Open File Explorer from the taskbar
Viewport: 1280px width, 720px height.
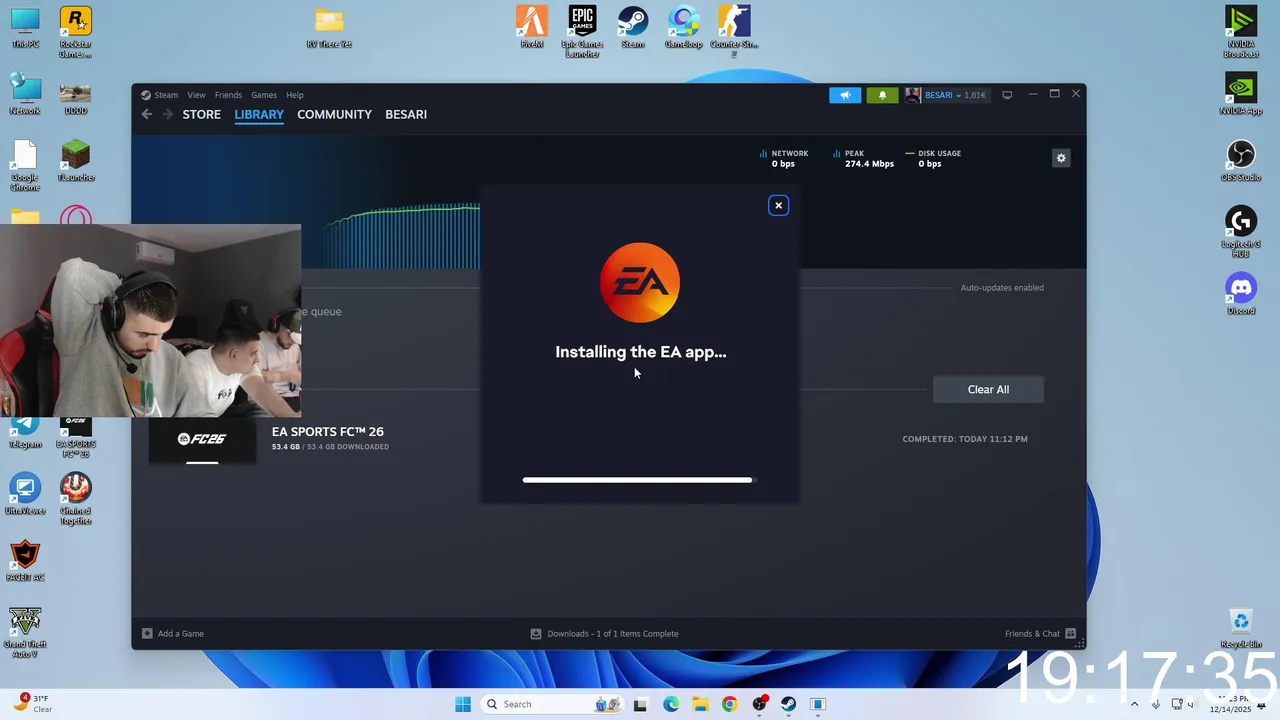click(700, 704)
